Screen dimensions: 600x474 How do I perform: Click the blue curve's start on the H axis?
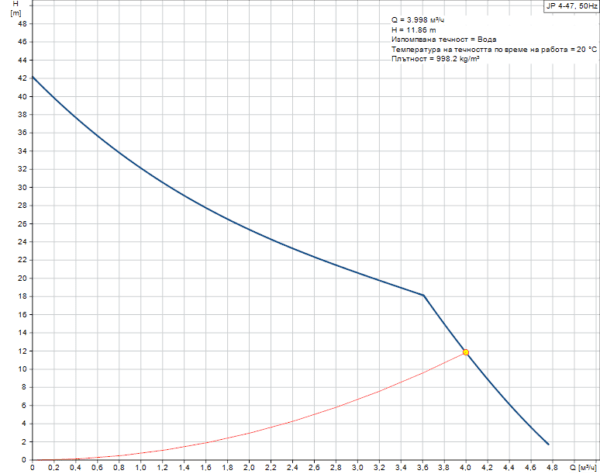coord(33,77)
